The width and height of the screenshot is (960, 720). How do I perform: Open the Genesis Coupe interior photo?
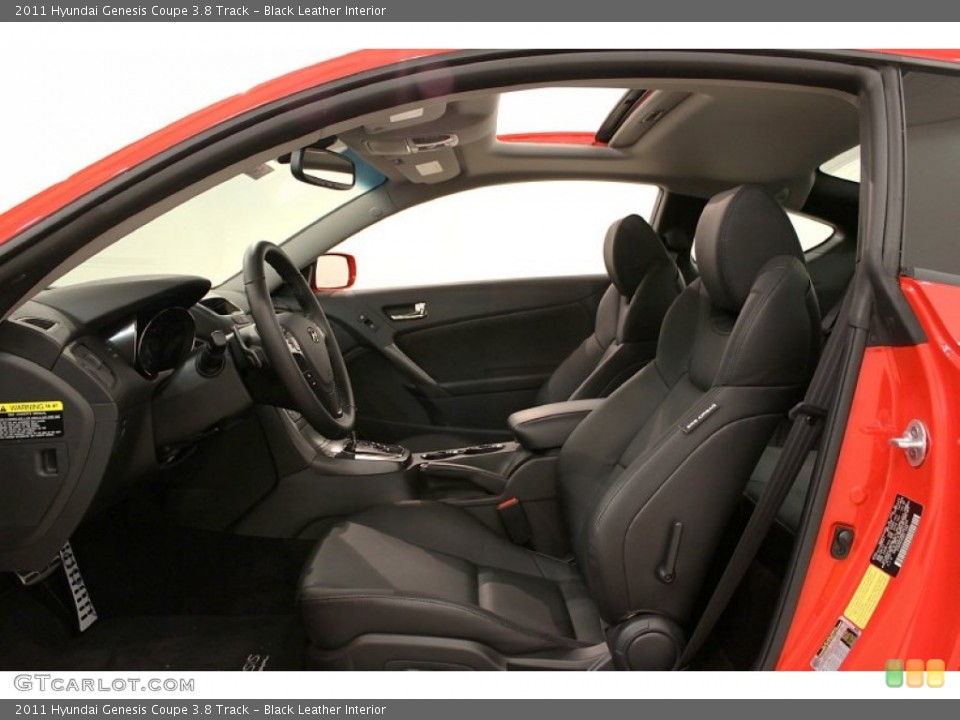pyautogui.click(x=480, y=360)
